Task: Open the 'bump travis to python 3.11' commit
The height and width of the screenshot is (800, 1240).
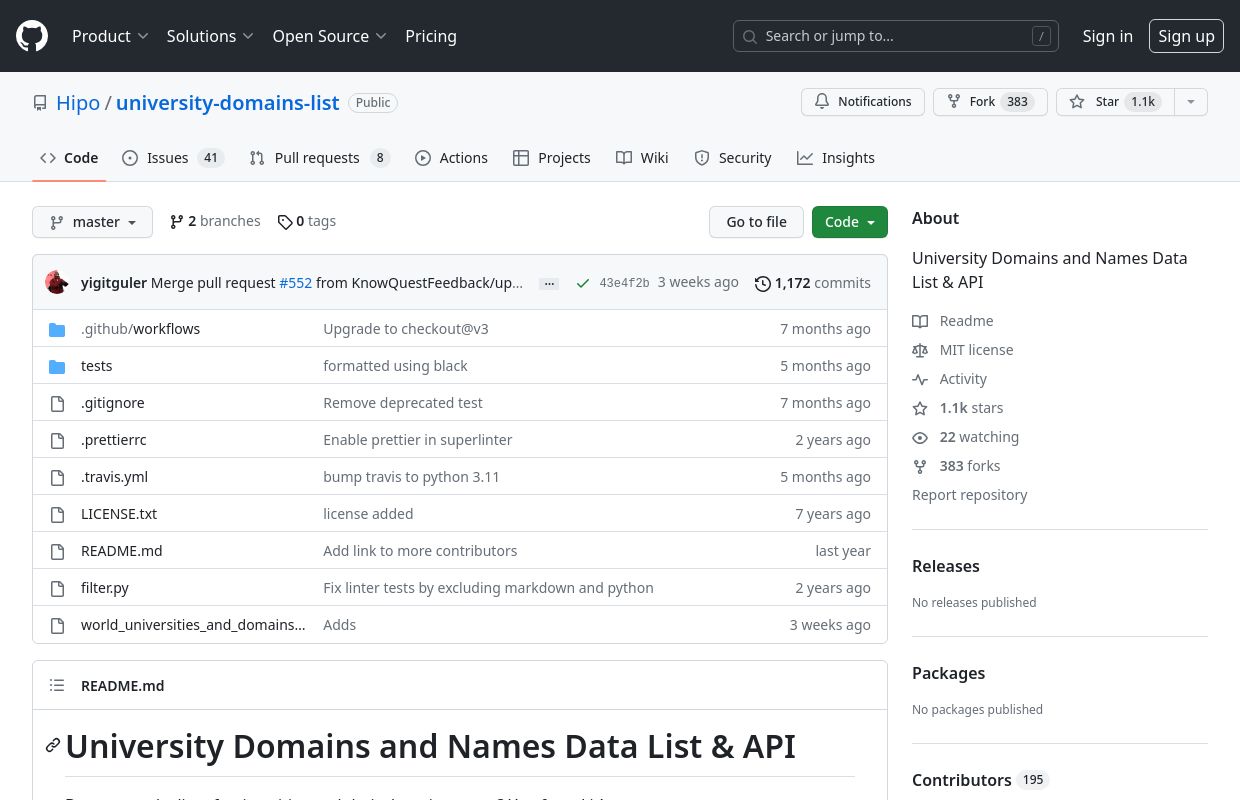Action: 411,477
